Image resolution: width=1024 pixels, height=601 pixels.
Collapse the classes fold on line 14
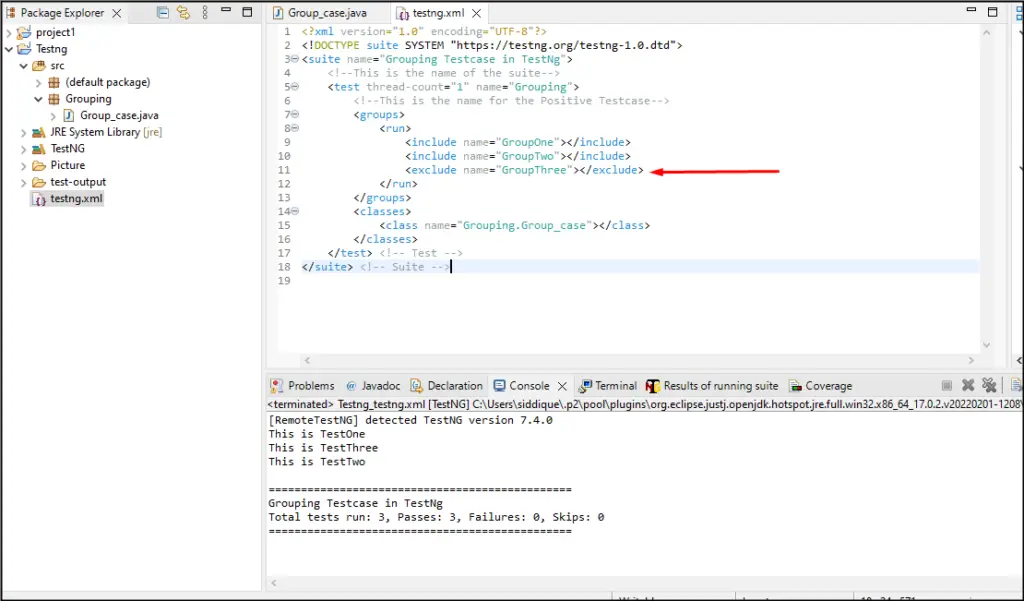(x=295, y=211)
